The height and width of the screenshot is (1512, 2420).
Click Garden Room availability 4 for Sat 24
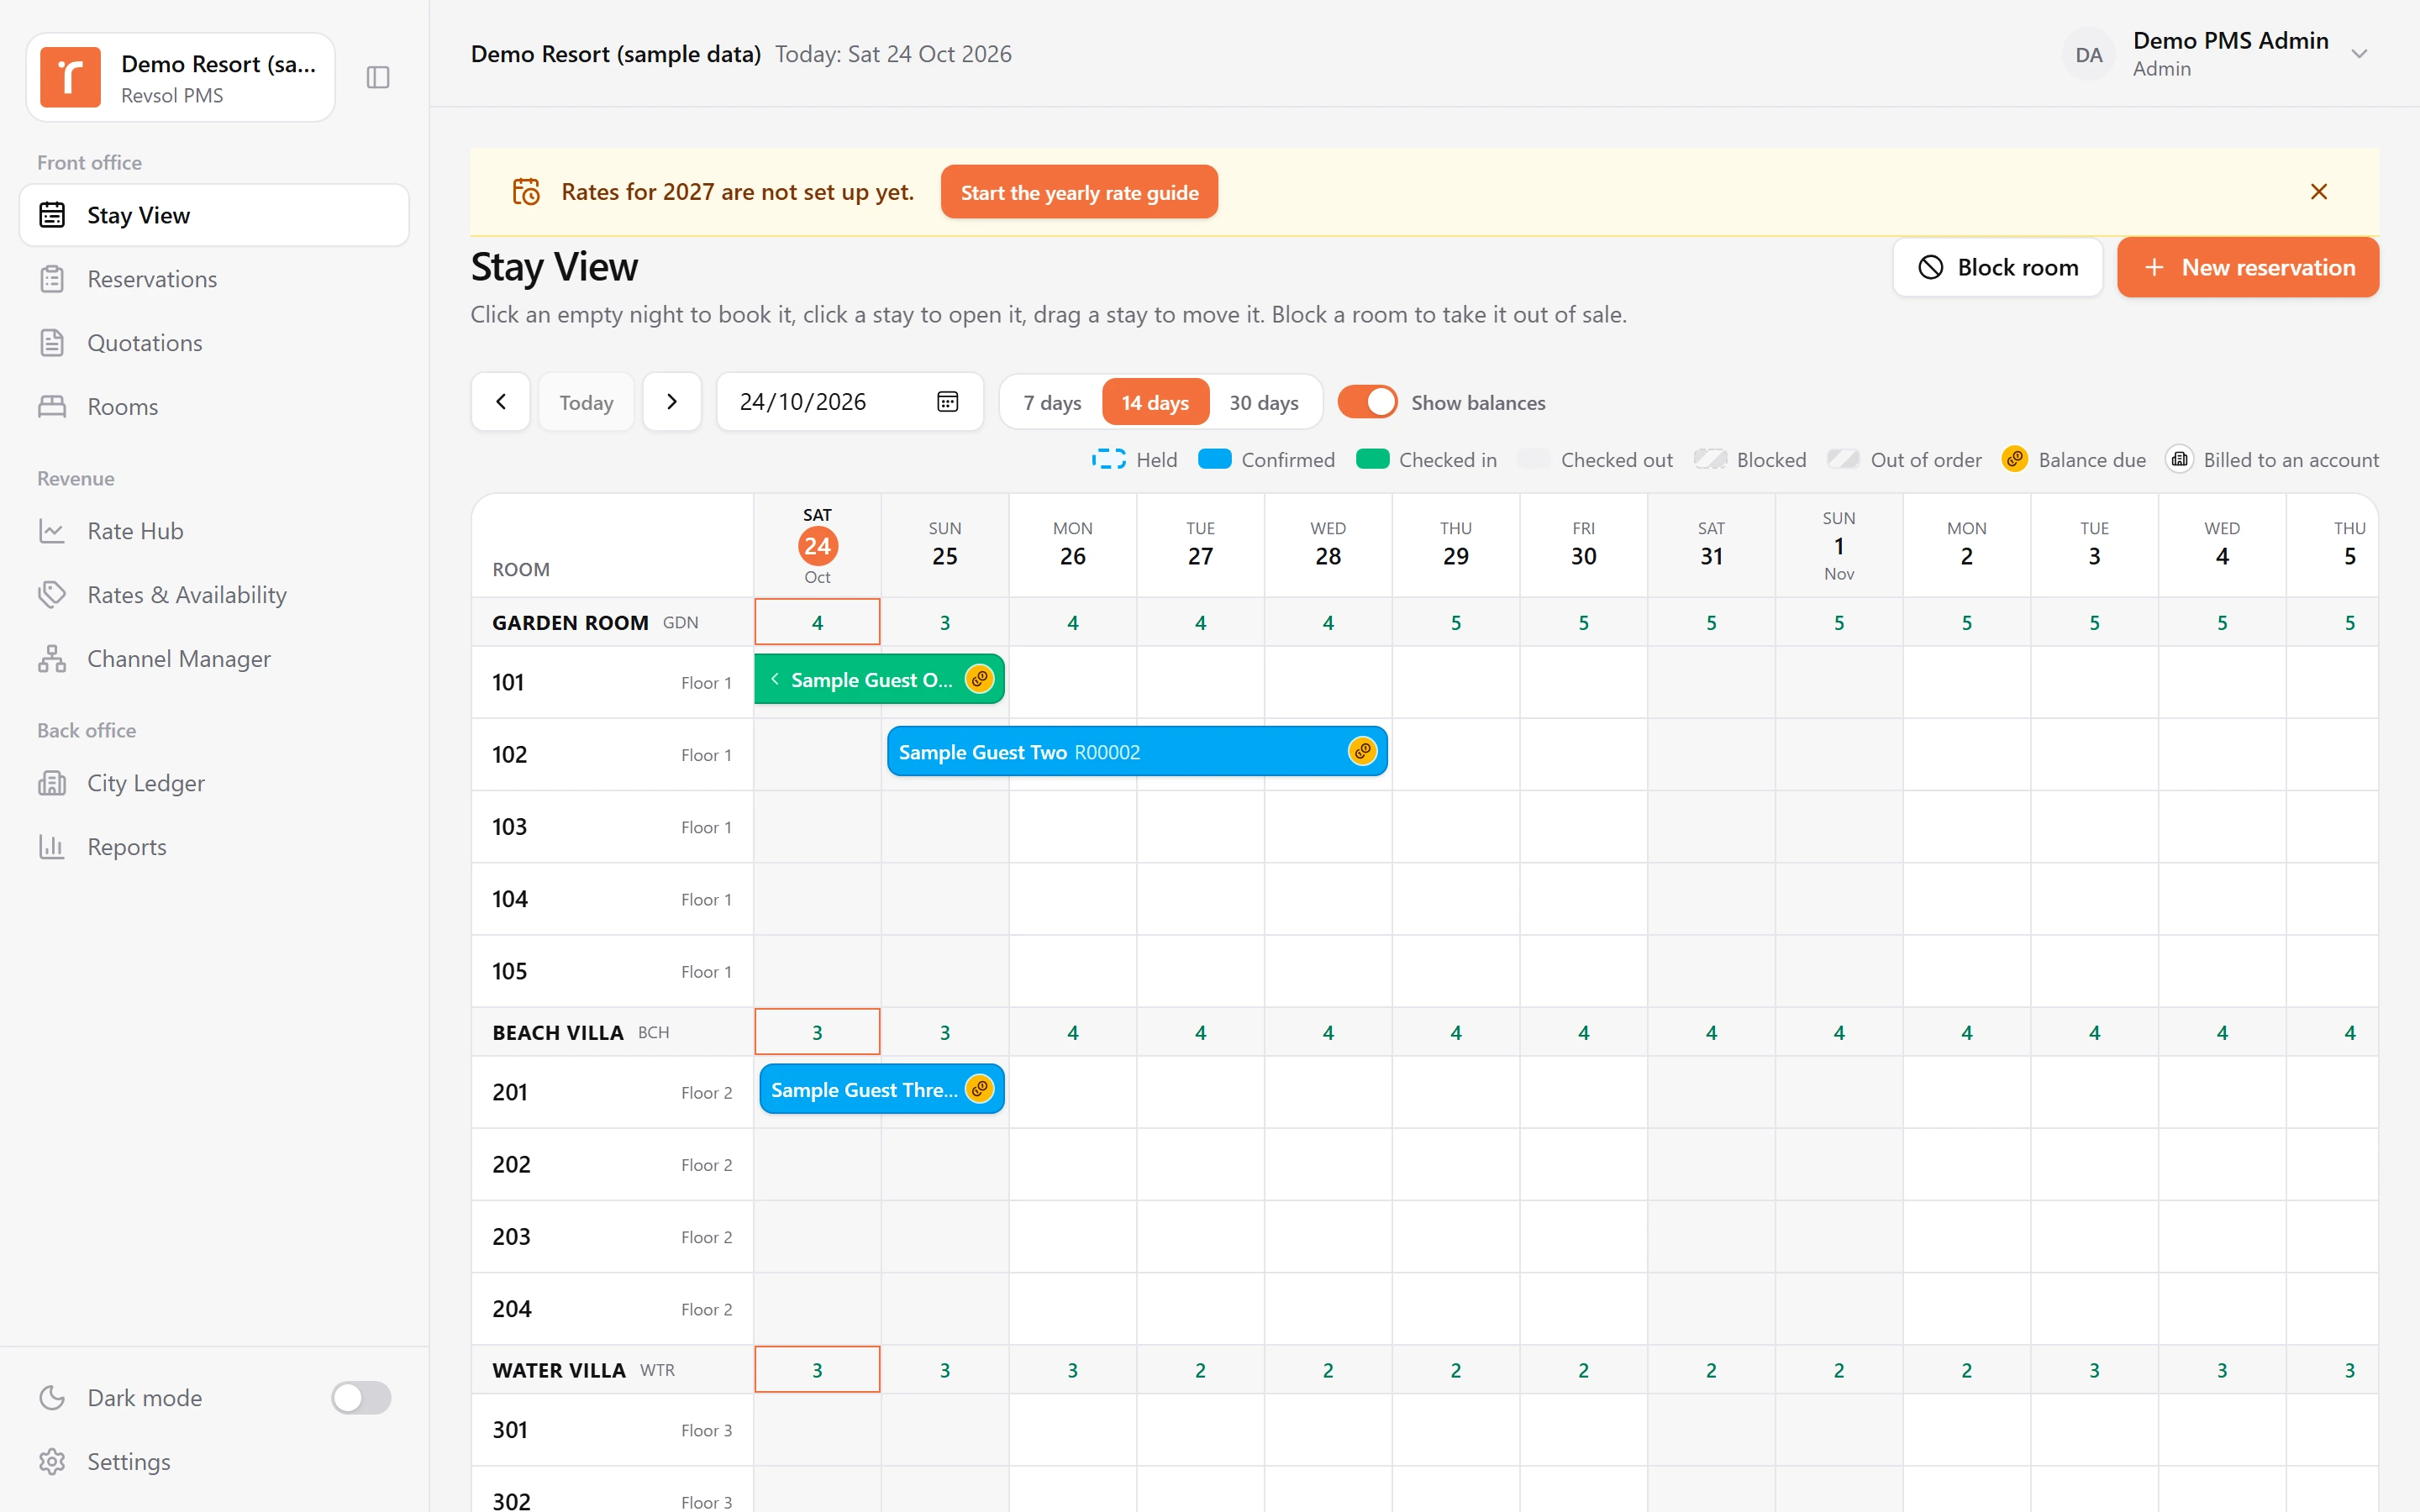point(817,622)
